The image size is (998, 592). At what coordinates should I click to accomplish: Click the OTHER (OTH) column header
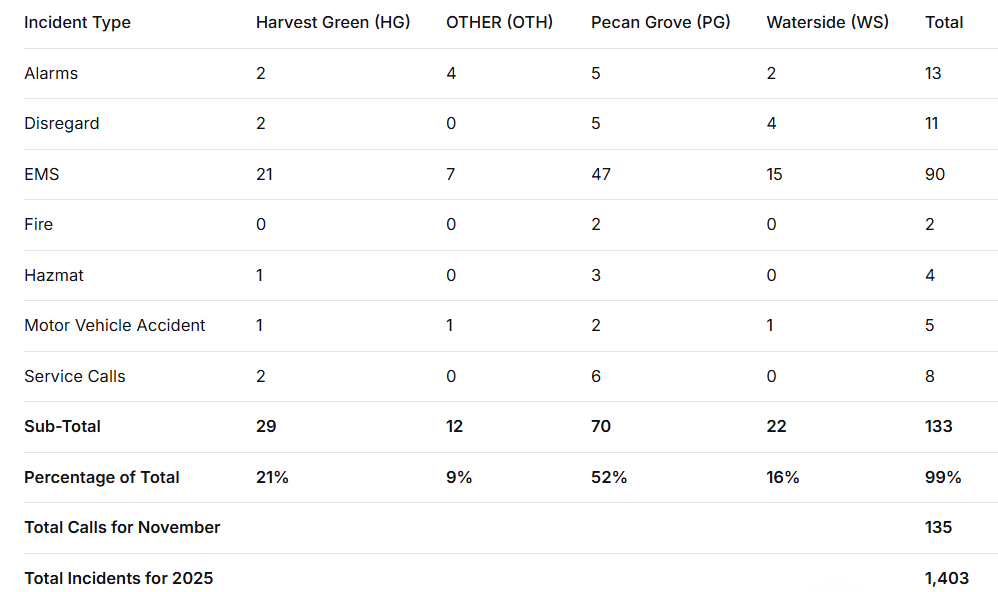pyautogui.click(x=499, y=22)
